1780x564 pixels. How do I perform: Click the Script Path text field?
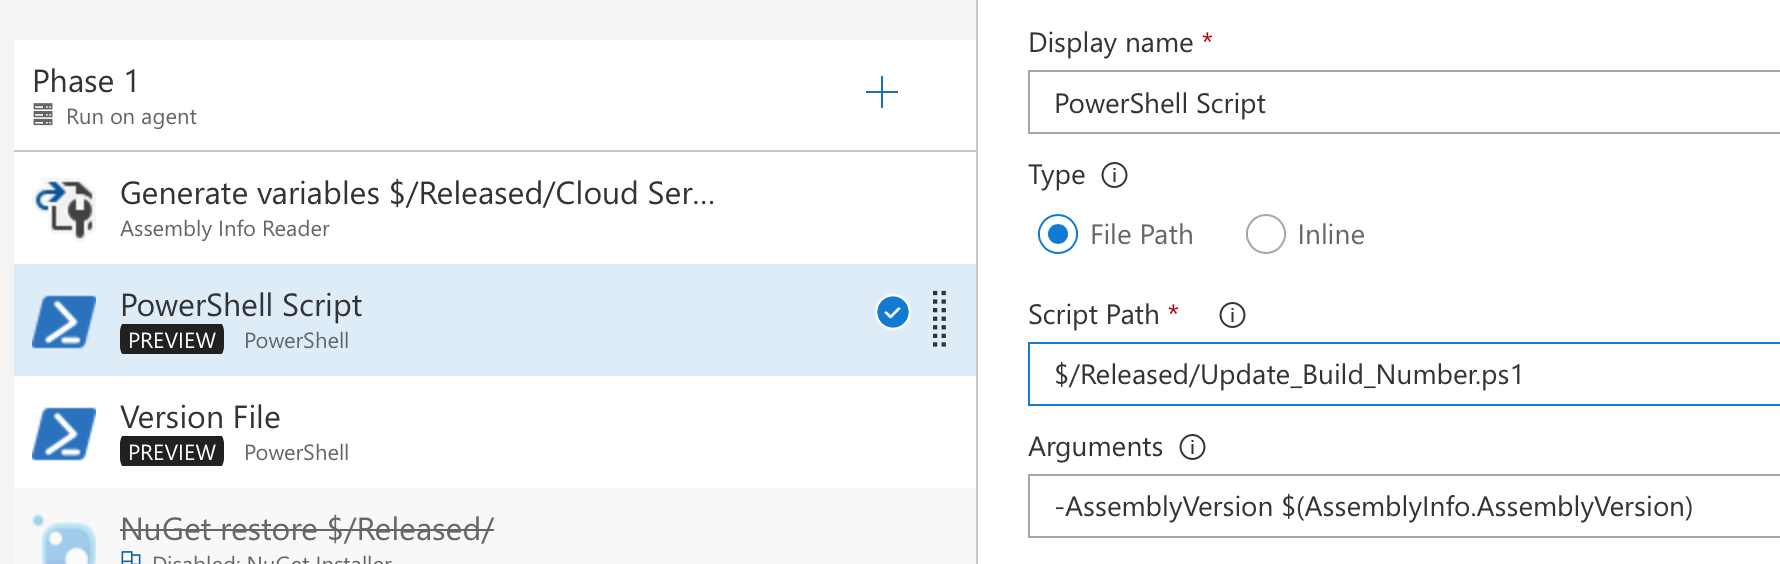coord(1400,374)
